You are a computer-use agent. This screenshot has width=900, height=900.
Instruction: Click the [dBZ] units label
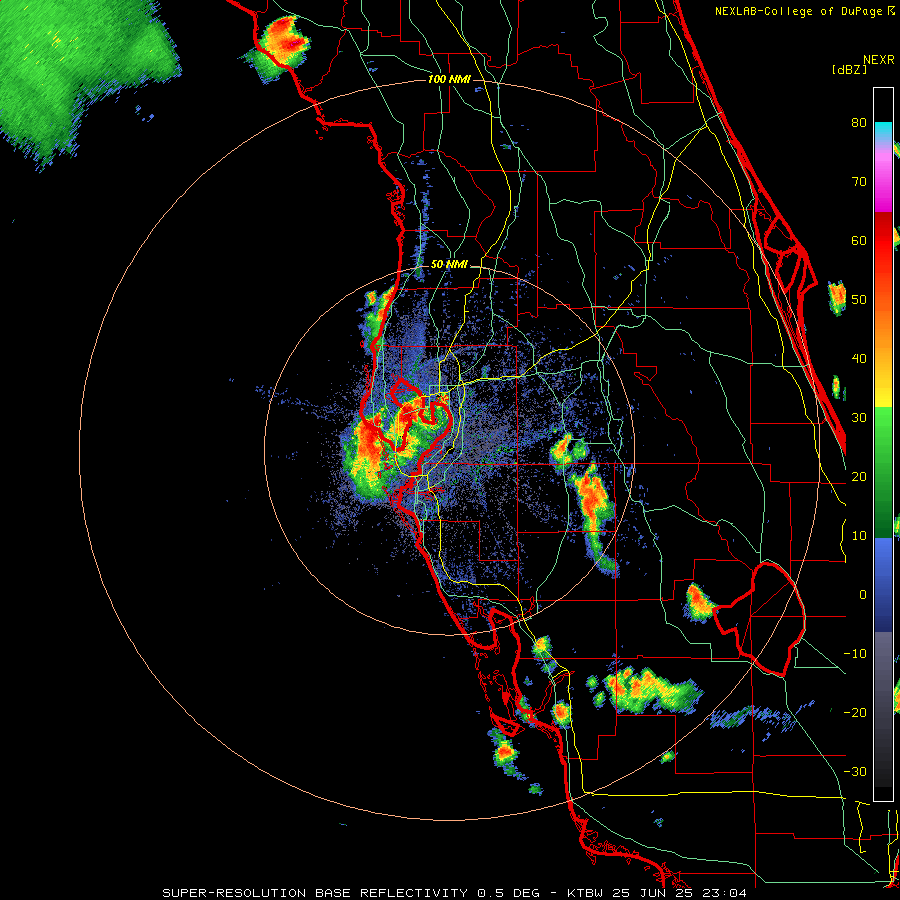click(x=849, y=69)
